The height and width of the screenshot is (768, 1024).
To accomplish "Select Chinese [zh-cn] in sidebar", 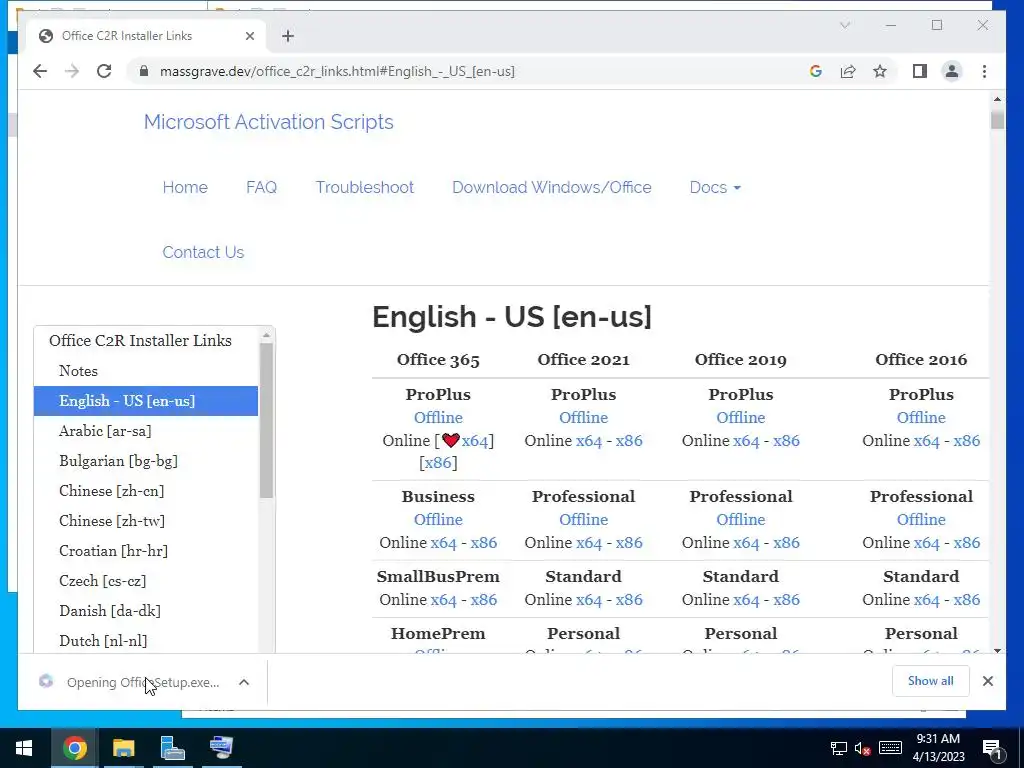I will pos(112,491).
